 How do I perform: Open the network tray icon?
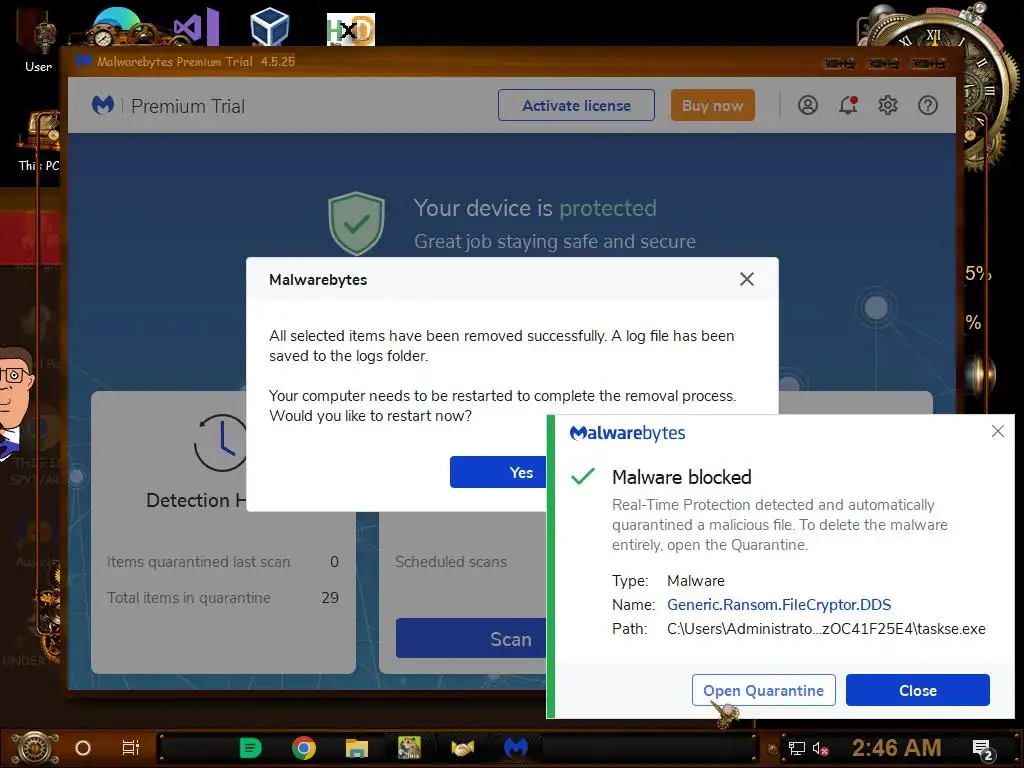pyautogui.click(x=797, y=748)
